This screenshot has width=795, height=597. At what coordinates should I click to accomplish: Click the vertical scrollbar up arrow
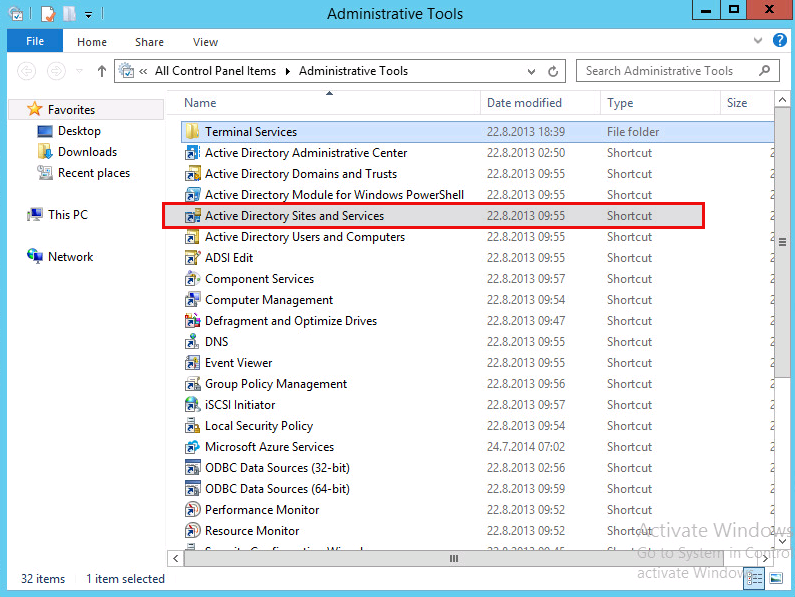[782, 100]
